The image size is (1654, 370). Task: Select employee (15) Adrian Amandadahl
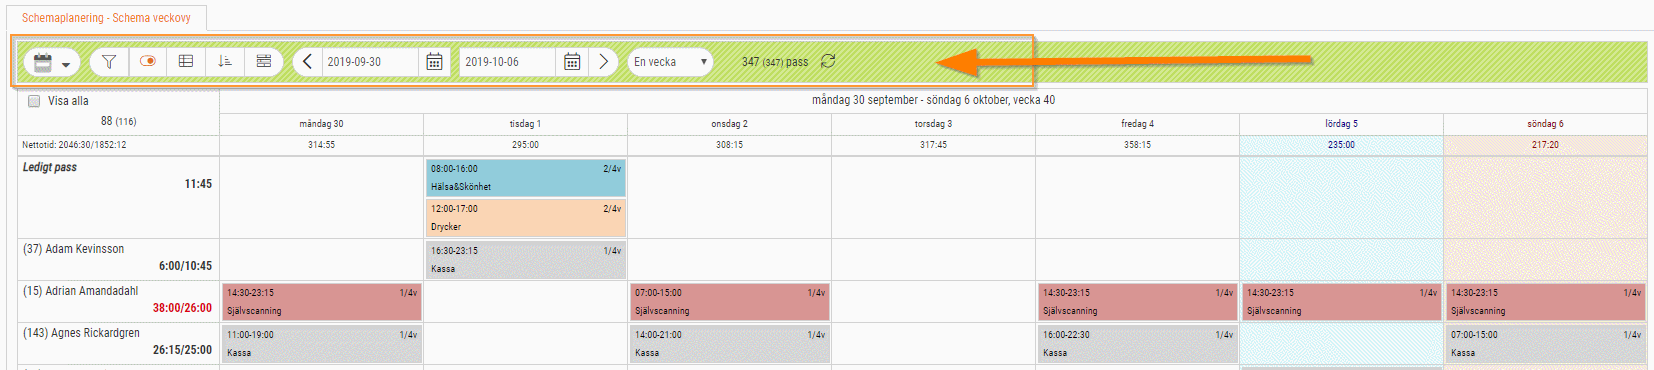pos(81,291)
